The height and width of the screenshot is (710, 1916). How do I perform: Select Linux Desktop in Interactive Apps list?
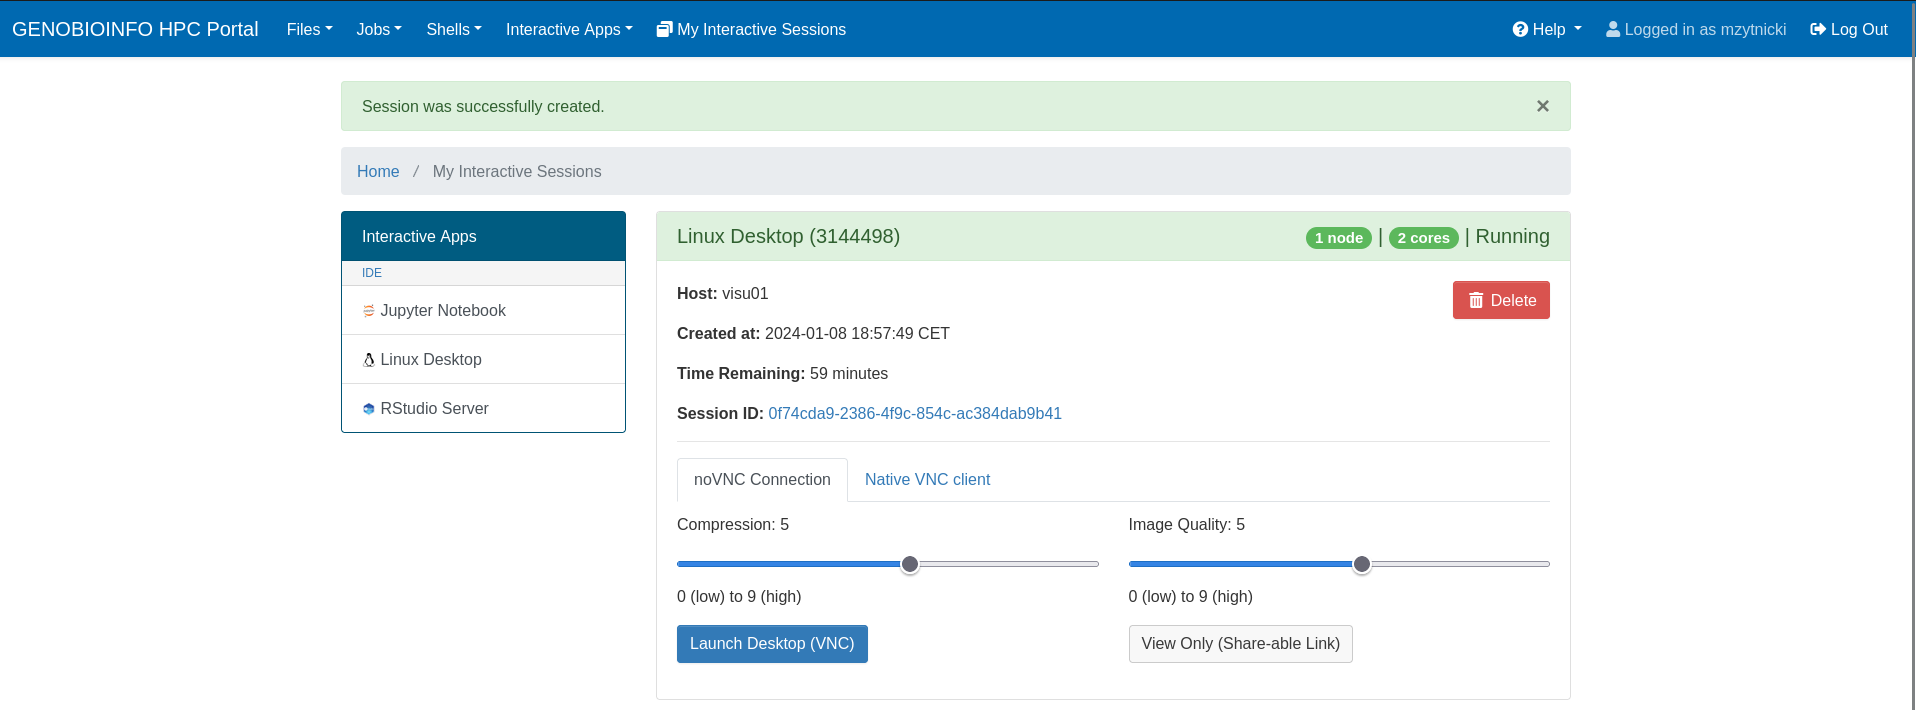click(483, 360)
